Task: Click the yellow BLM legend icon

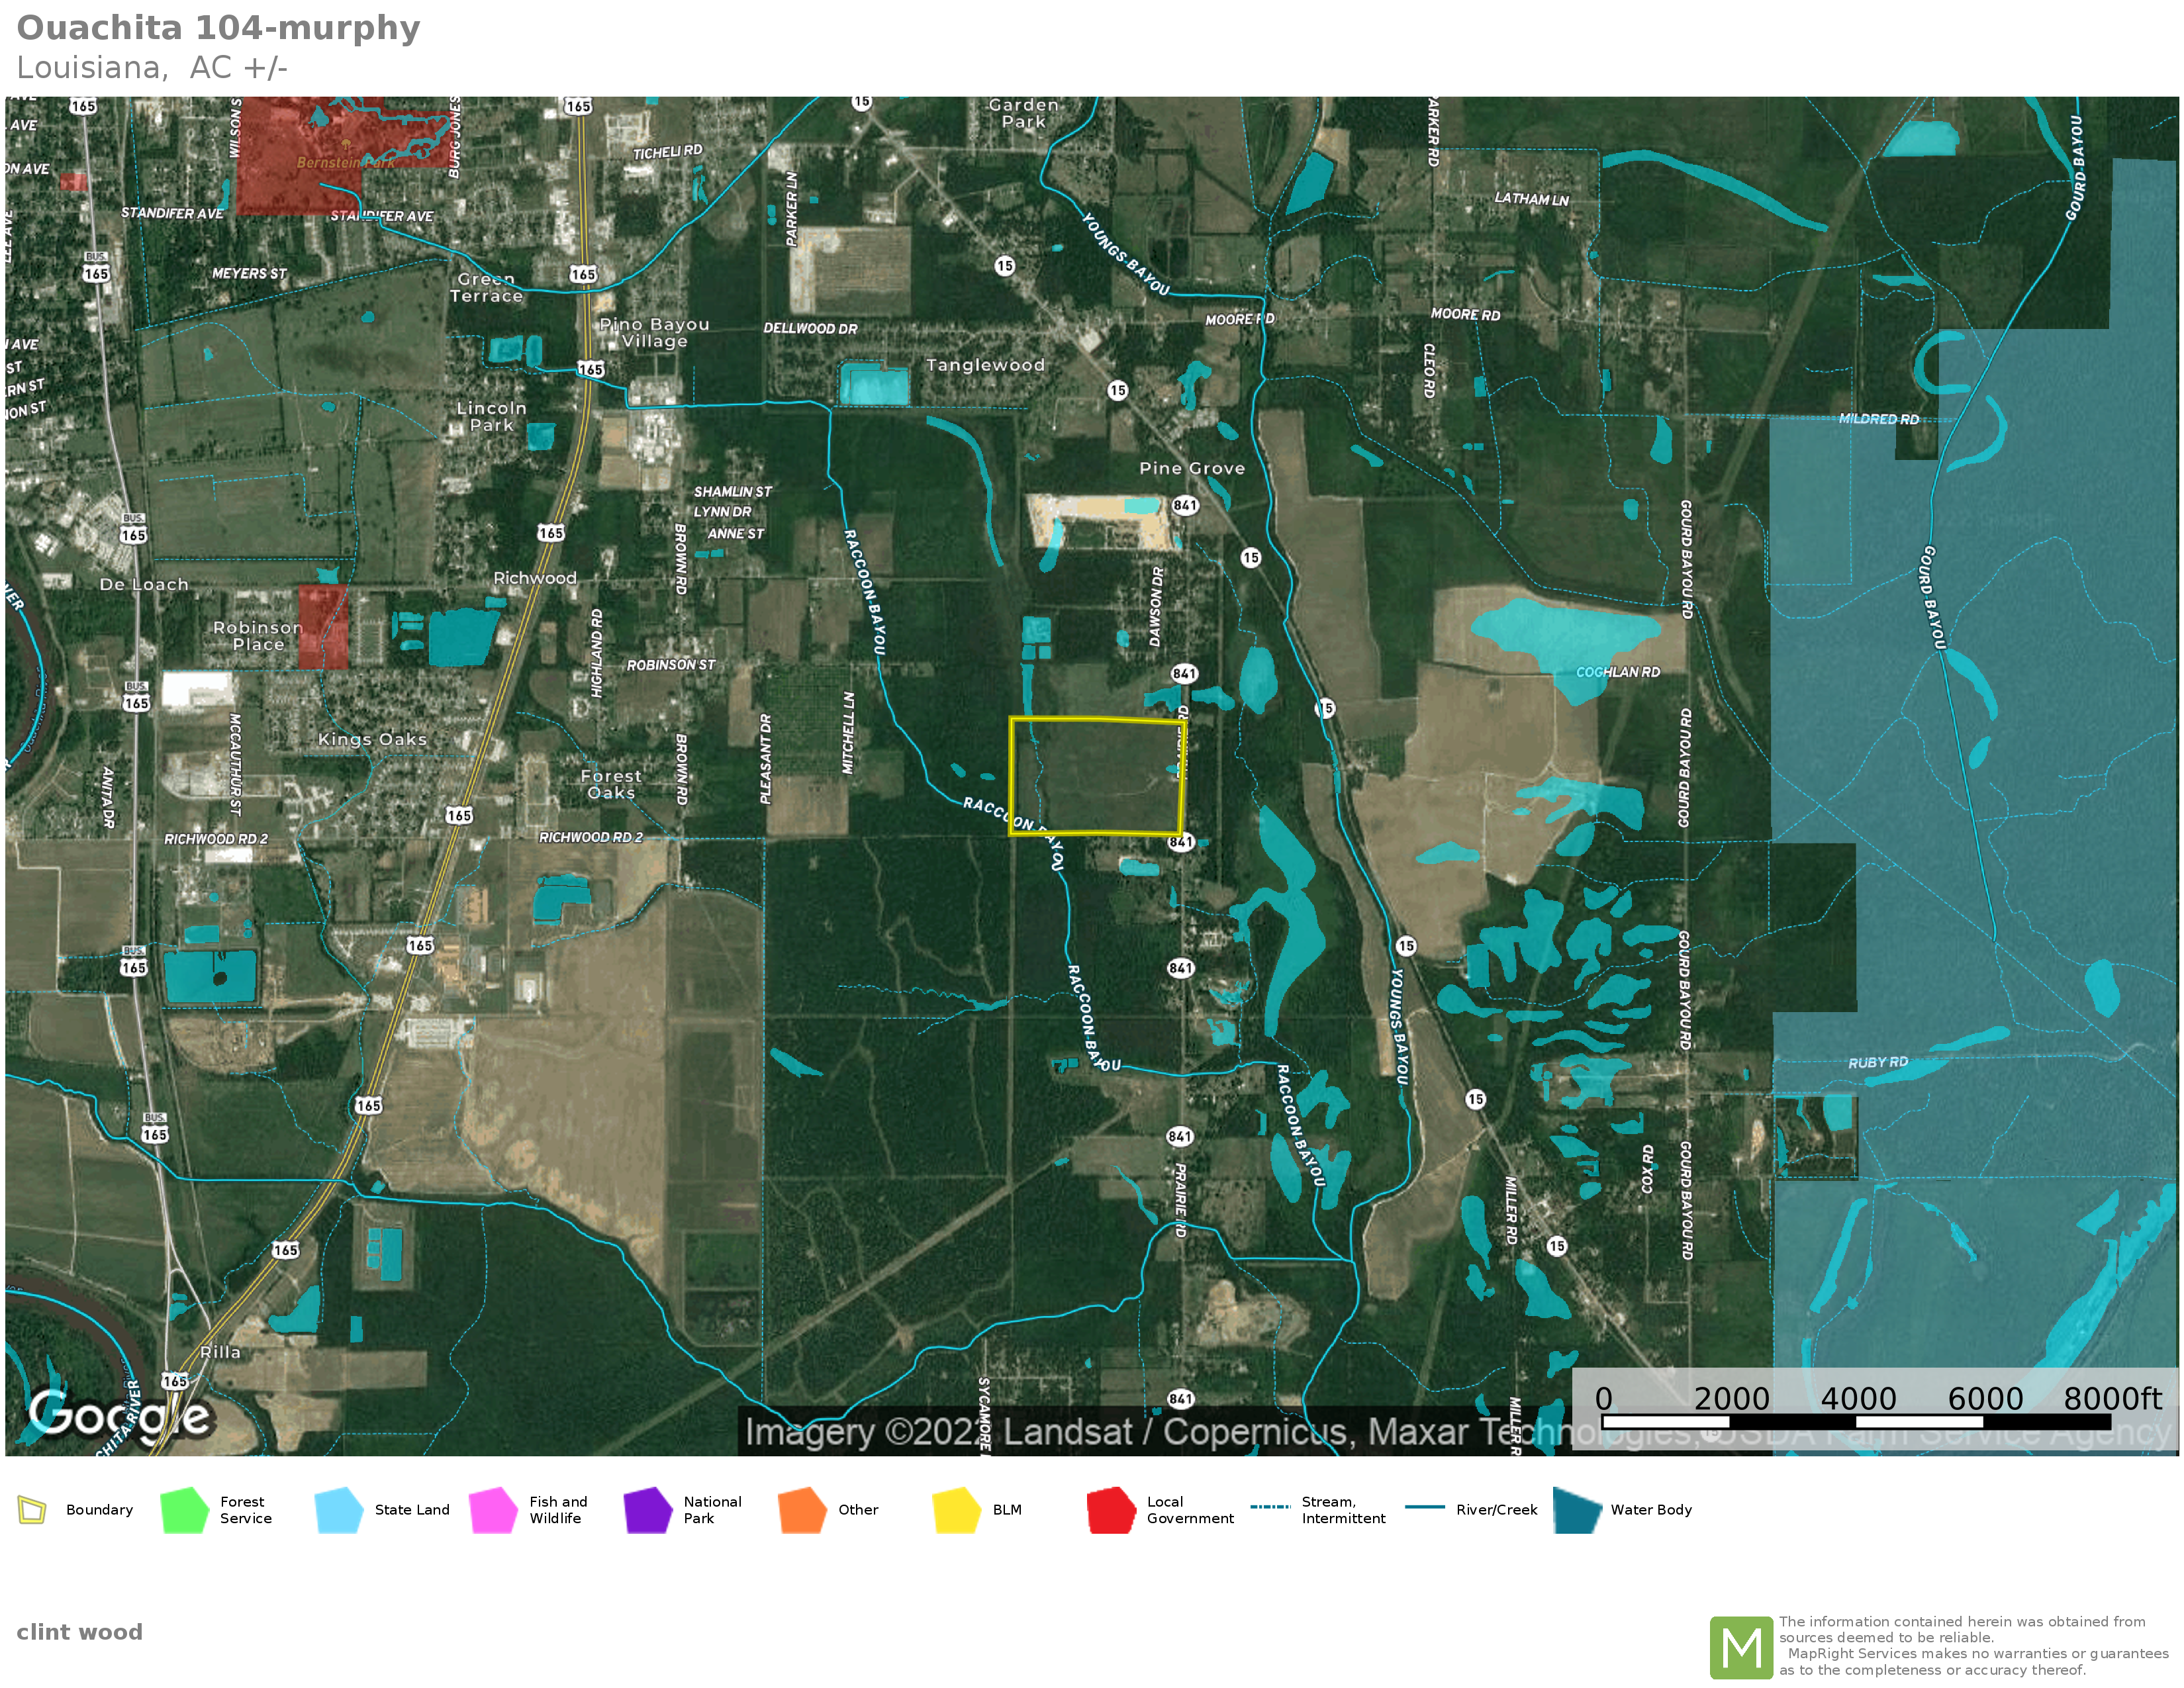Action: coord(956,1510)
